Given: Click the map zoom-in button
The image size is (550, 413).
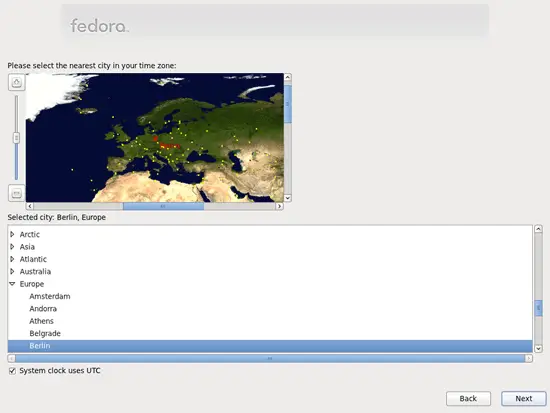Looking at the screenshot, I should [16, 82].
